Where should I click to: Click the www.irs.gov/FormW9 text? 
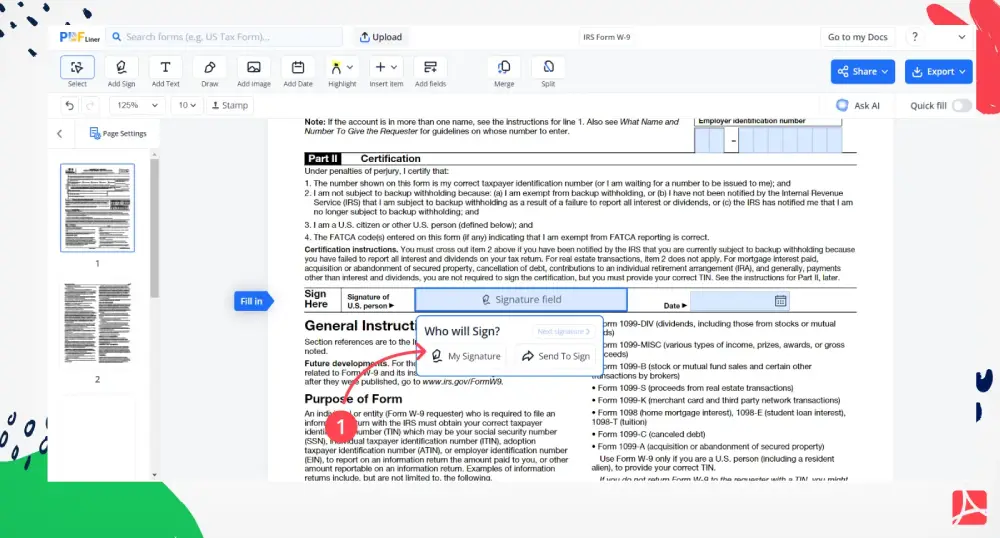(x=462, y=382)
